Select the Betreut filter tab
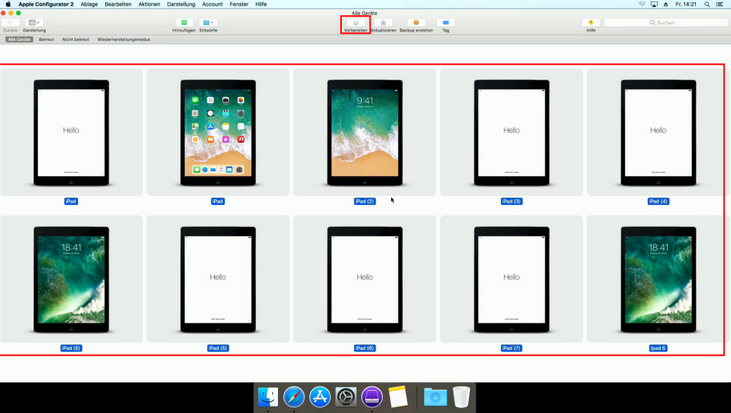 [46, 40]
